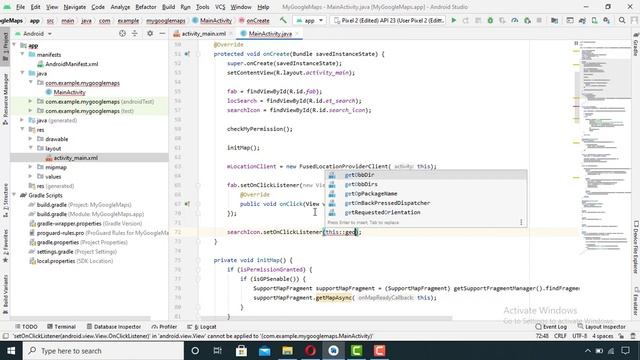Open the Database Inspector tool window

point(113,327)
